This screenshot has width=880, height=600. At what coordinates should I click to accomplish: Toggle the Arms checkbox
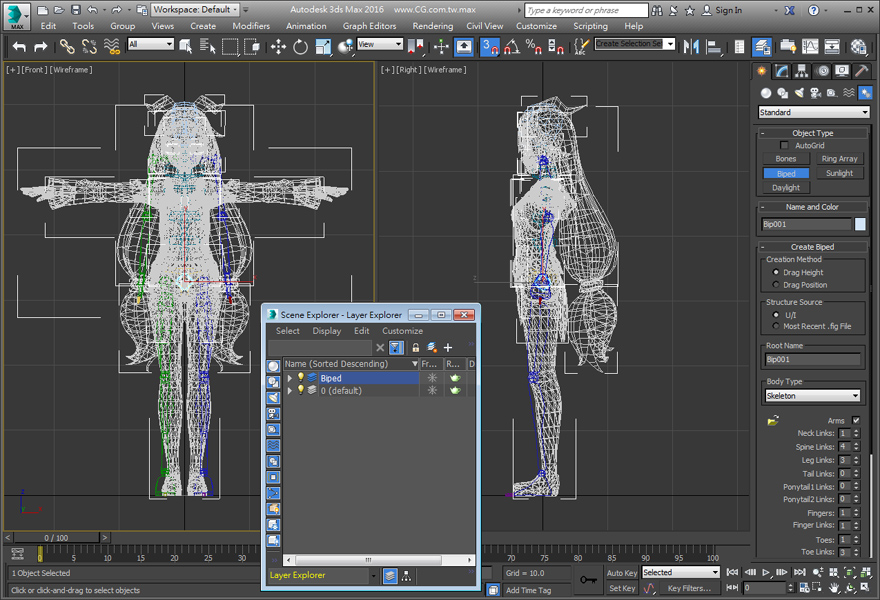click(856, 420)
